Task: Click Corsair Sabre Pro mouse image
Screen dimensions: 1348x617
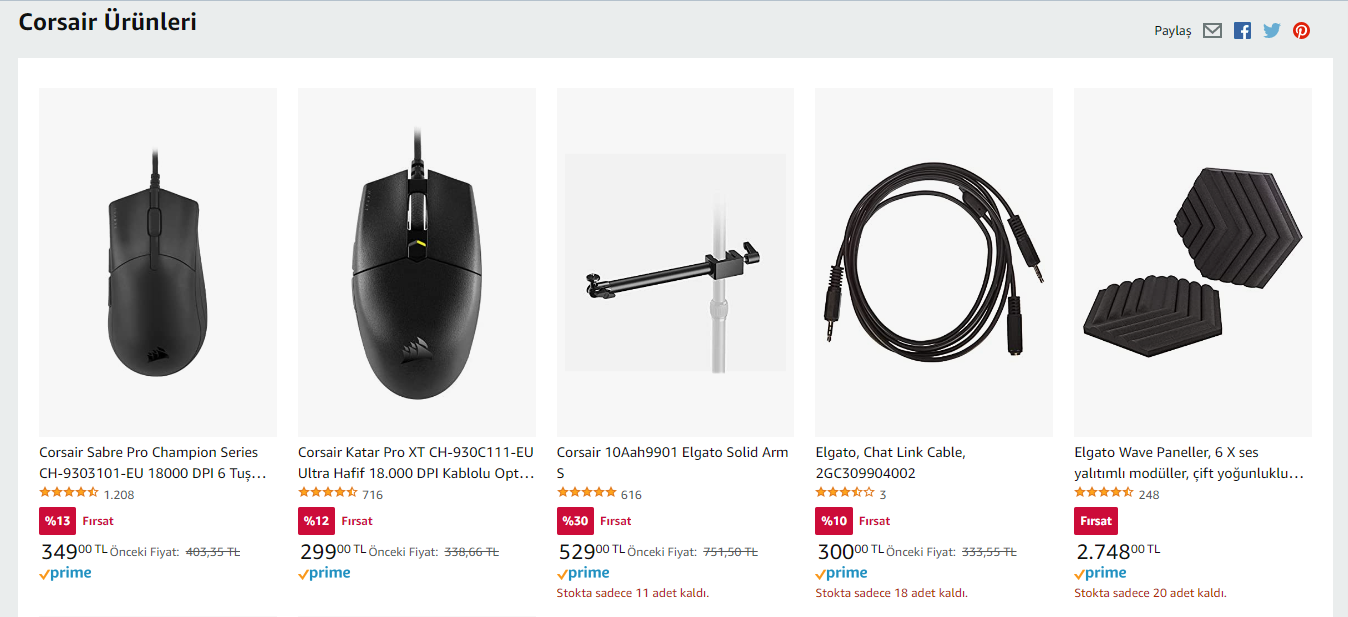Action: click(x=158, y=262)
